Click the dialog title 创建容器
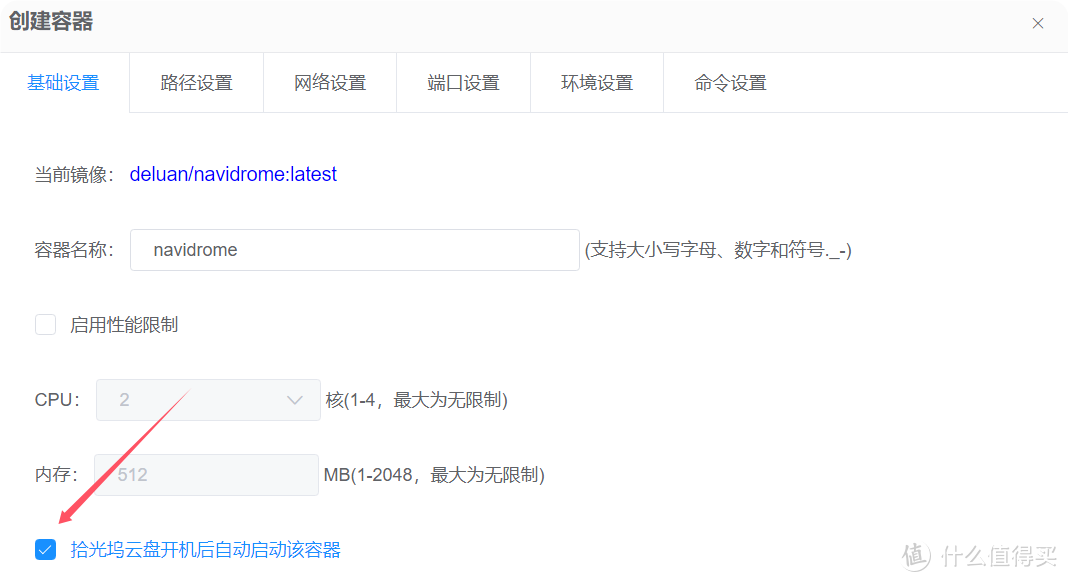Image resolution: width=1068 pixels, height=582 pixels. [x=51, y=22]
